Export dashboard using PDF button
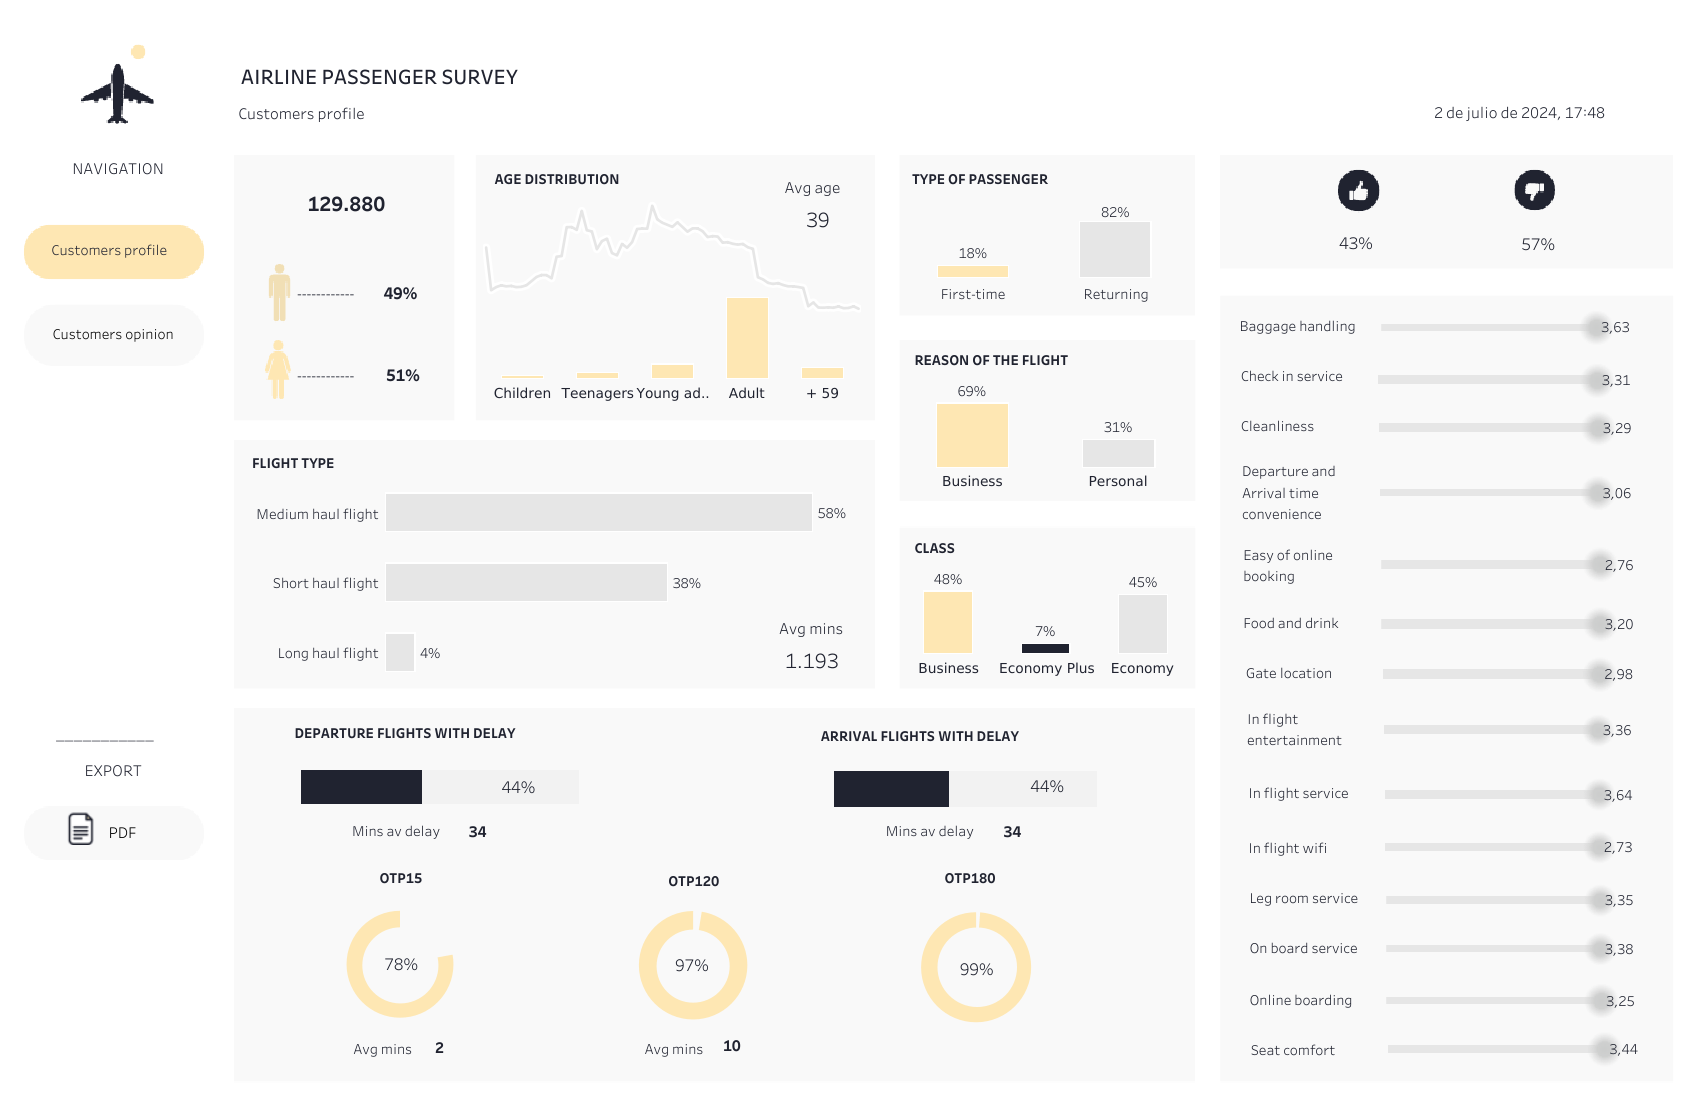Screen dimensions: 1706x1111 tap(113, 833)
